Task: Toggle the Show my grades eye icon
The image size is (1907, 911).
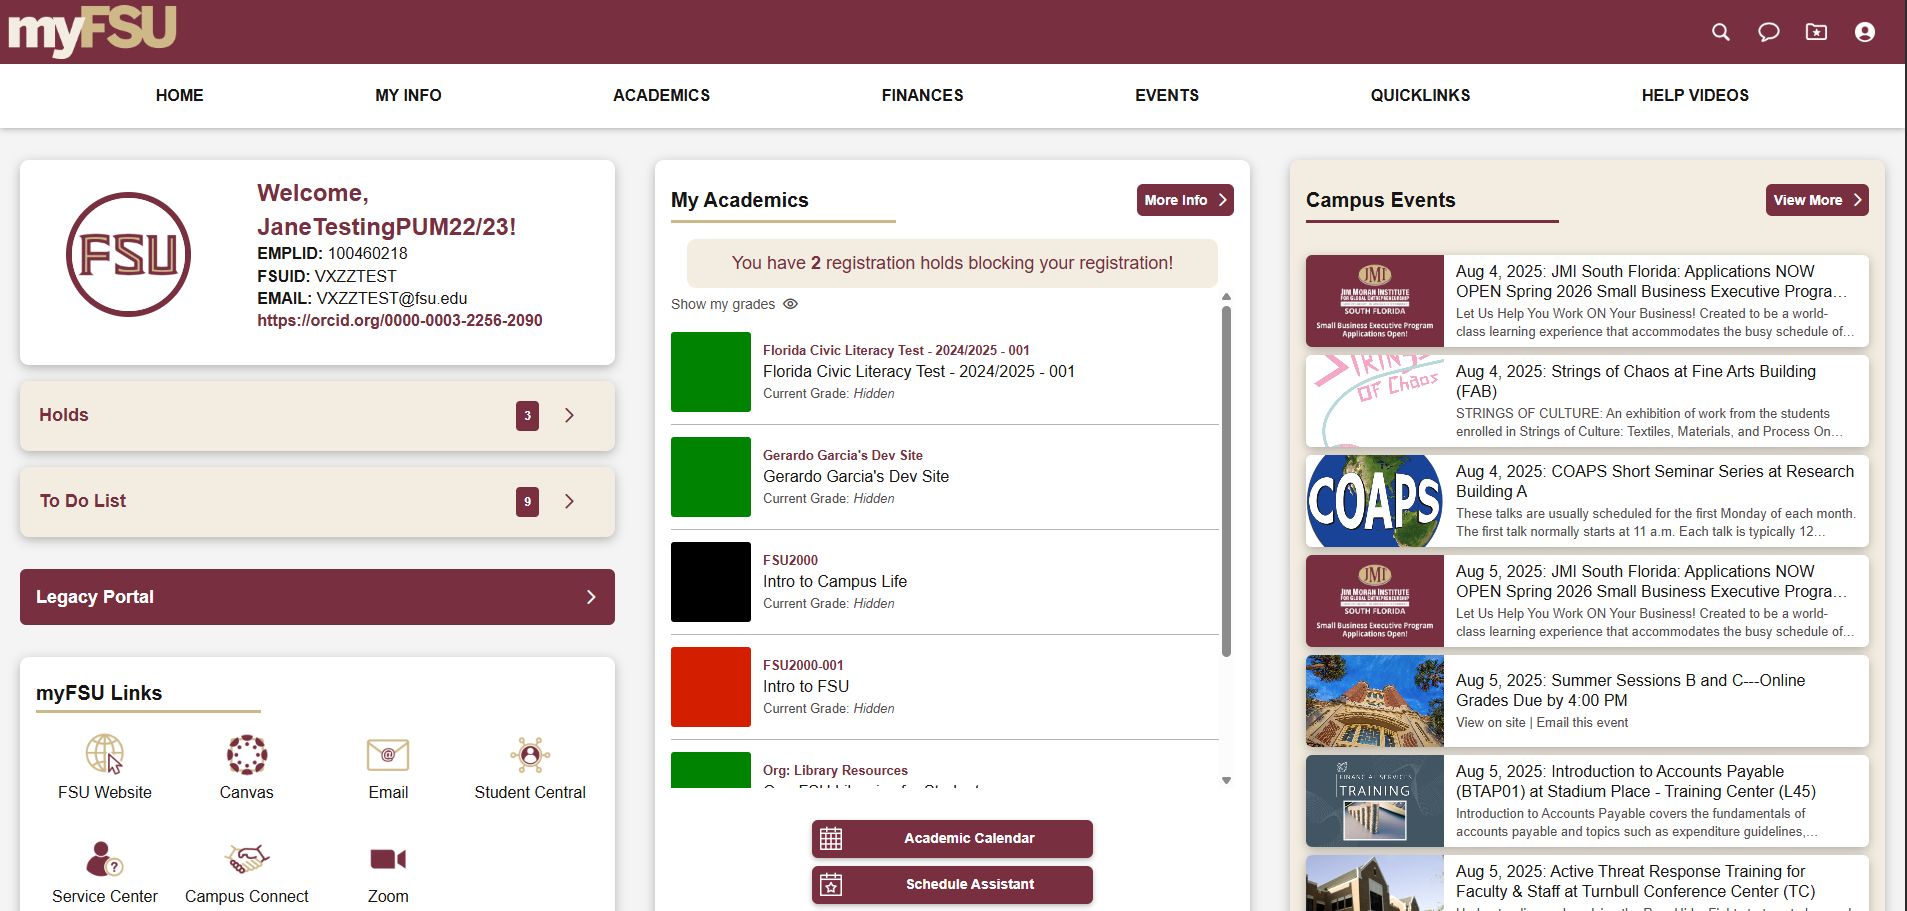Action: point(790,304)
